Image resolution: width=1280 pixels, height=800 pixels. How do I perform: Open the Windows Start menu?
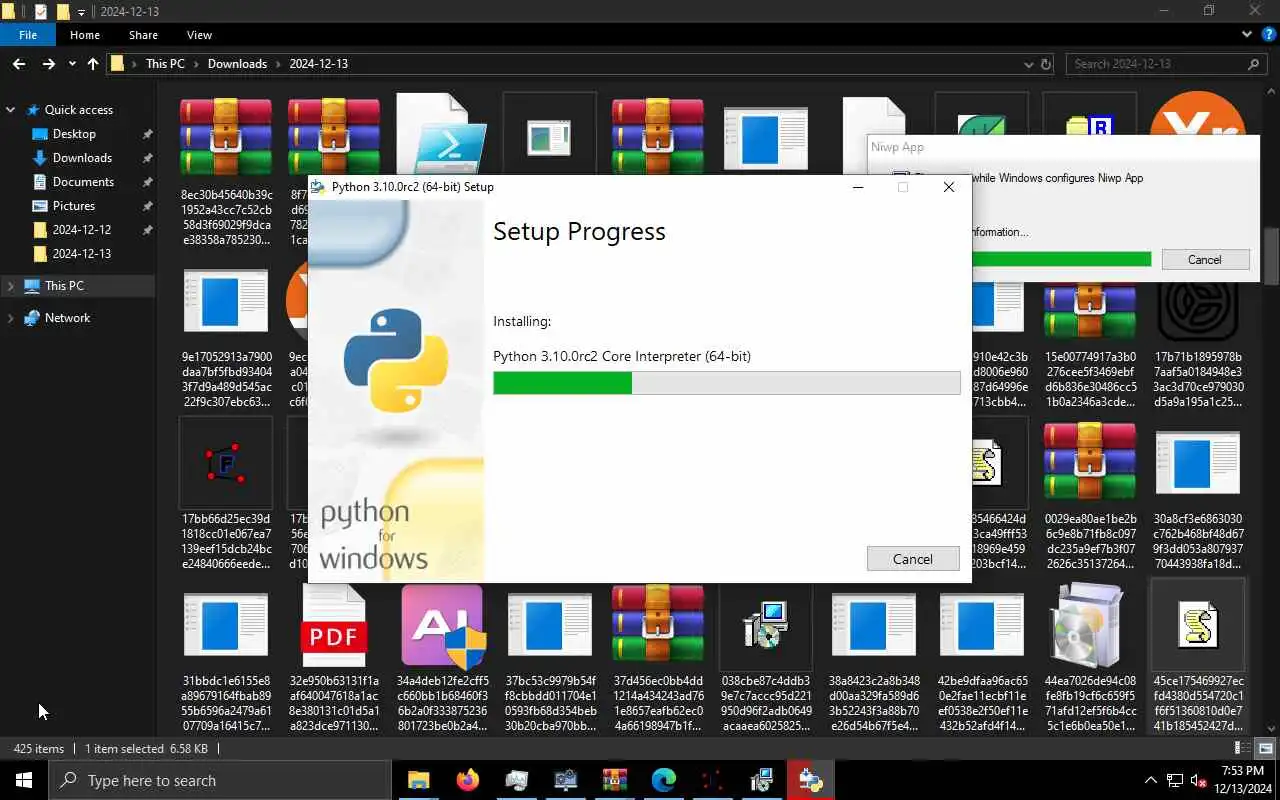[x=24, y=780]
